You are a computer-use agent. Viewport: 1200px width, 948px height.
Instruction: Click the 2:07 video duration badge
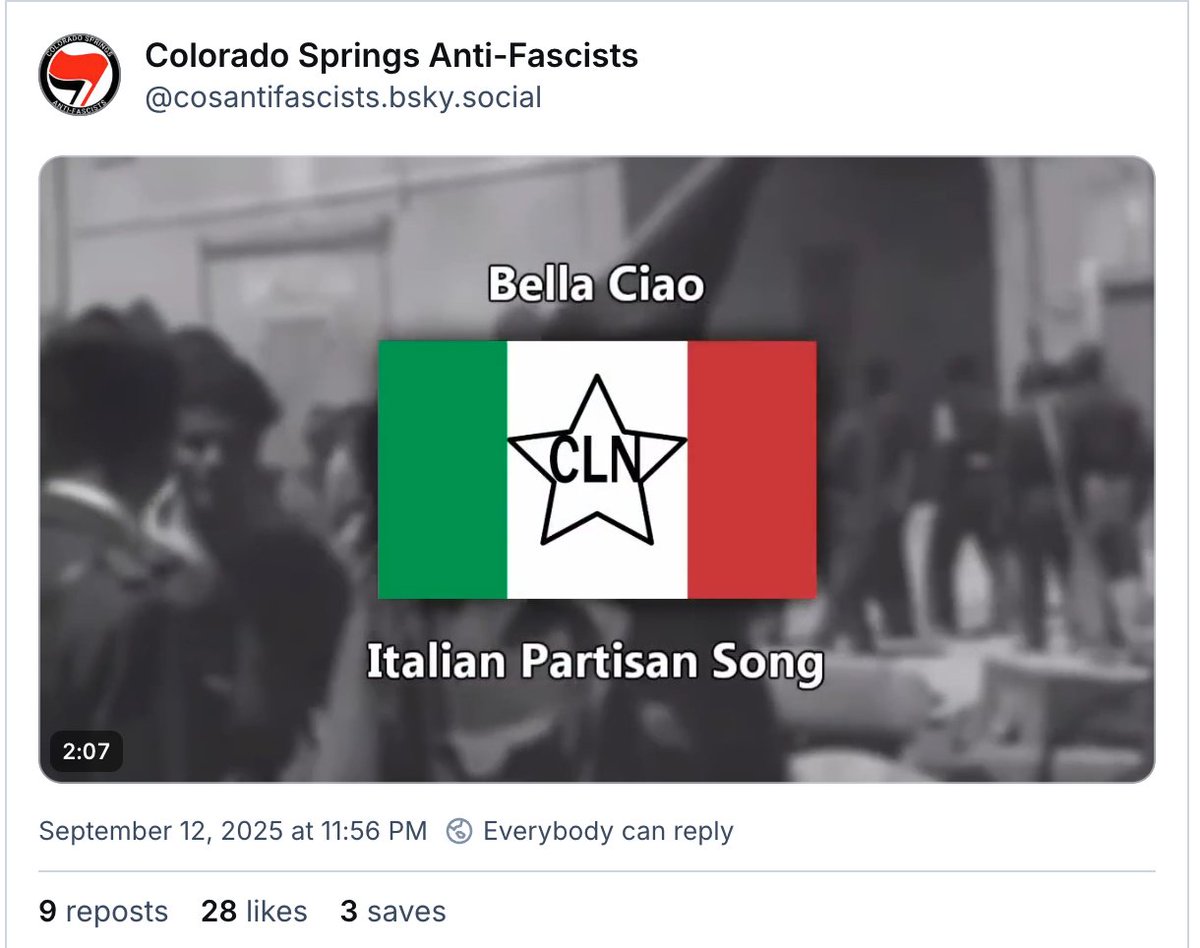click(86, 750)
